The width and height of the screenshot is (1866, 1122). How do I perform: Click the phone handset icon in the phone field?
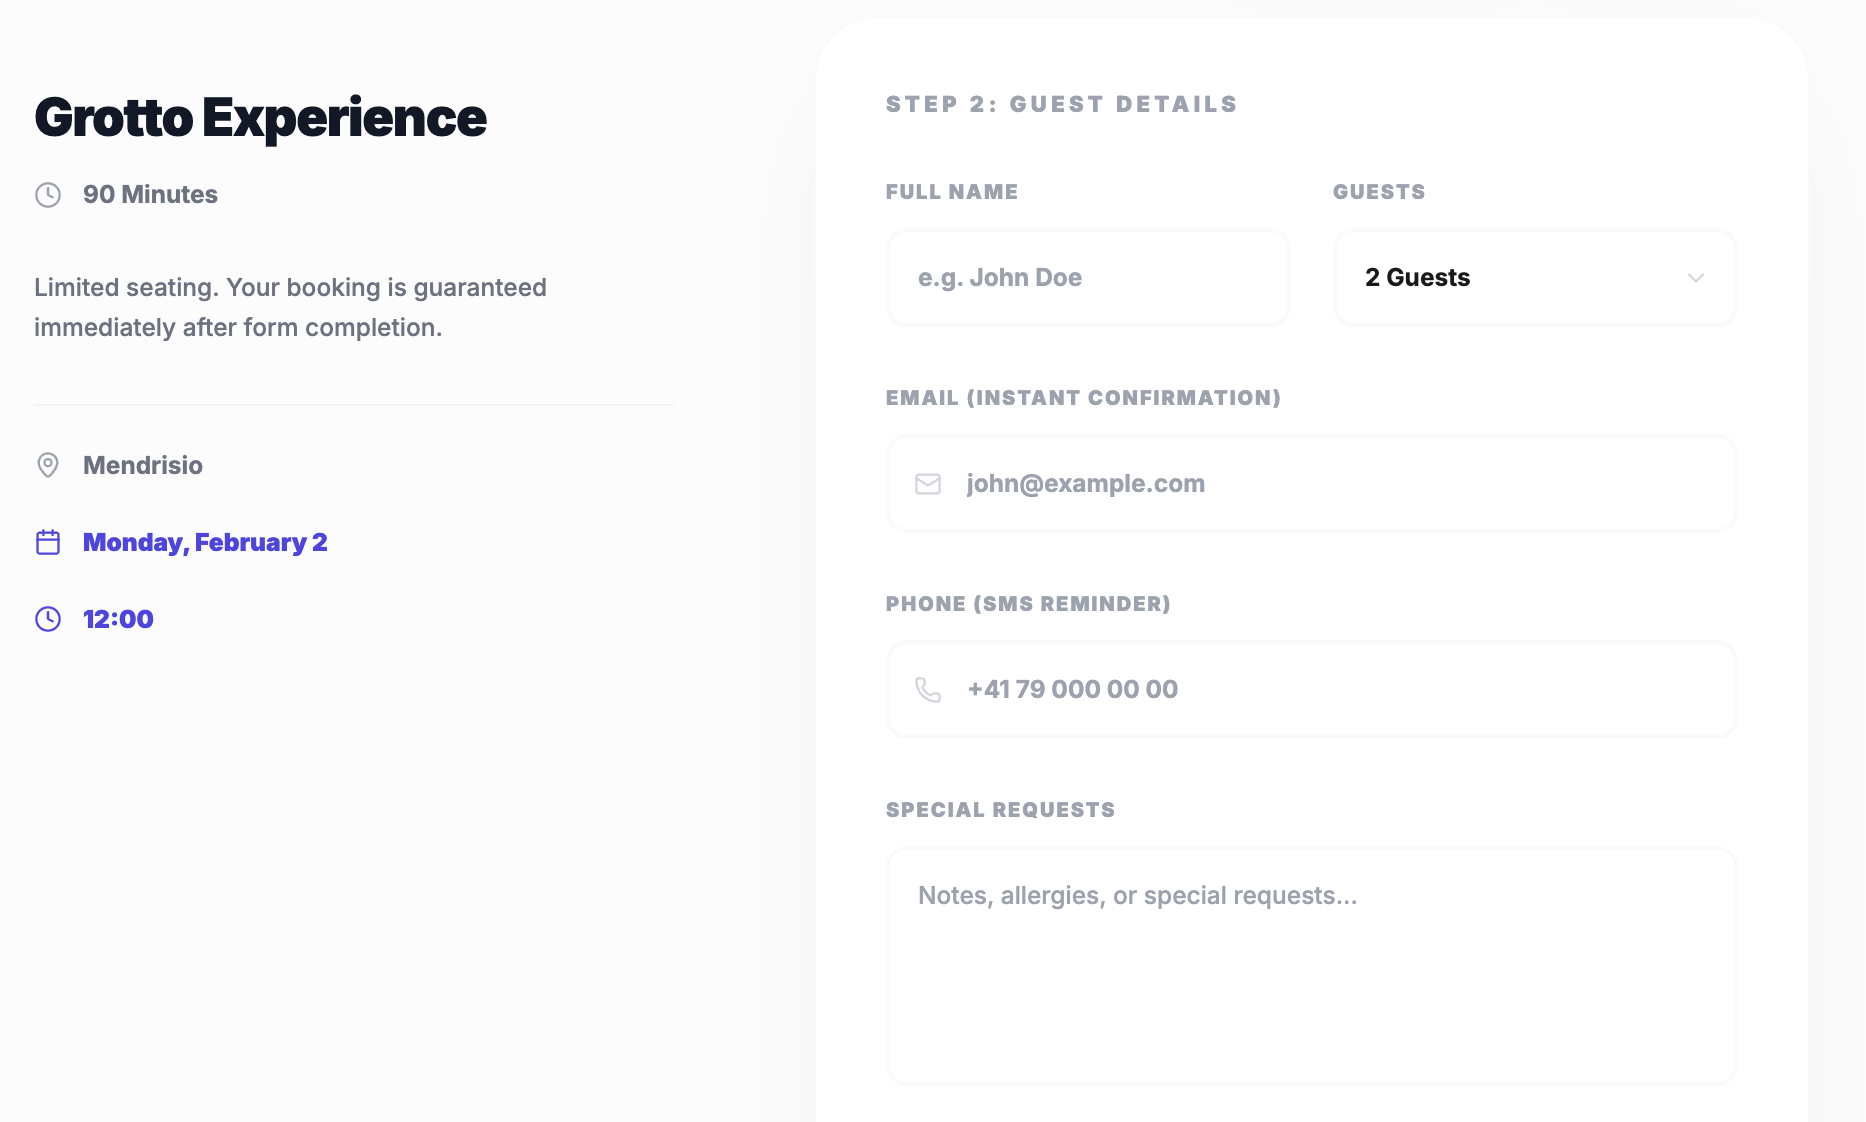[x=928, y=690]
